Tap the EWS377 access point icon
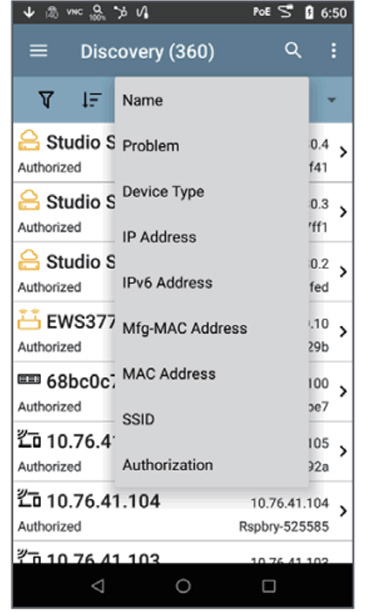This screenshot has width=369, height=612. tap(29, 320)
